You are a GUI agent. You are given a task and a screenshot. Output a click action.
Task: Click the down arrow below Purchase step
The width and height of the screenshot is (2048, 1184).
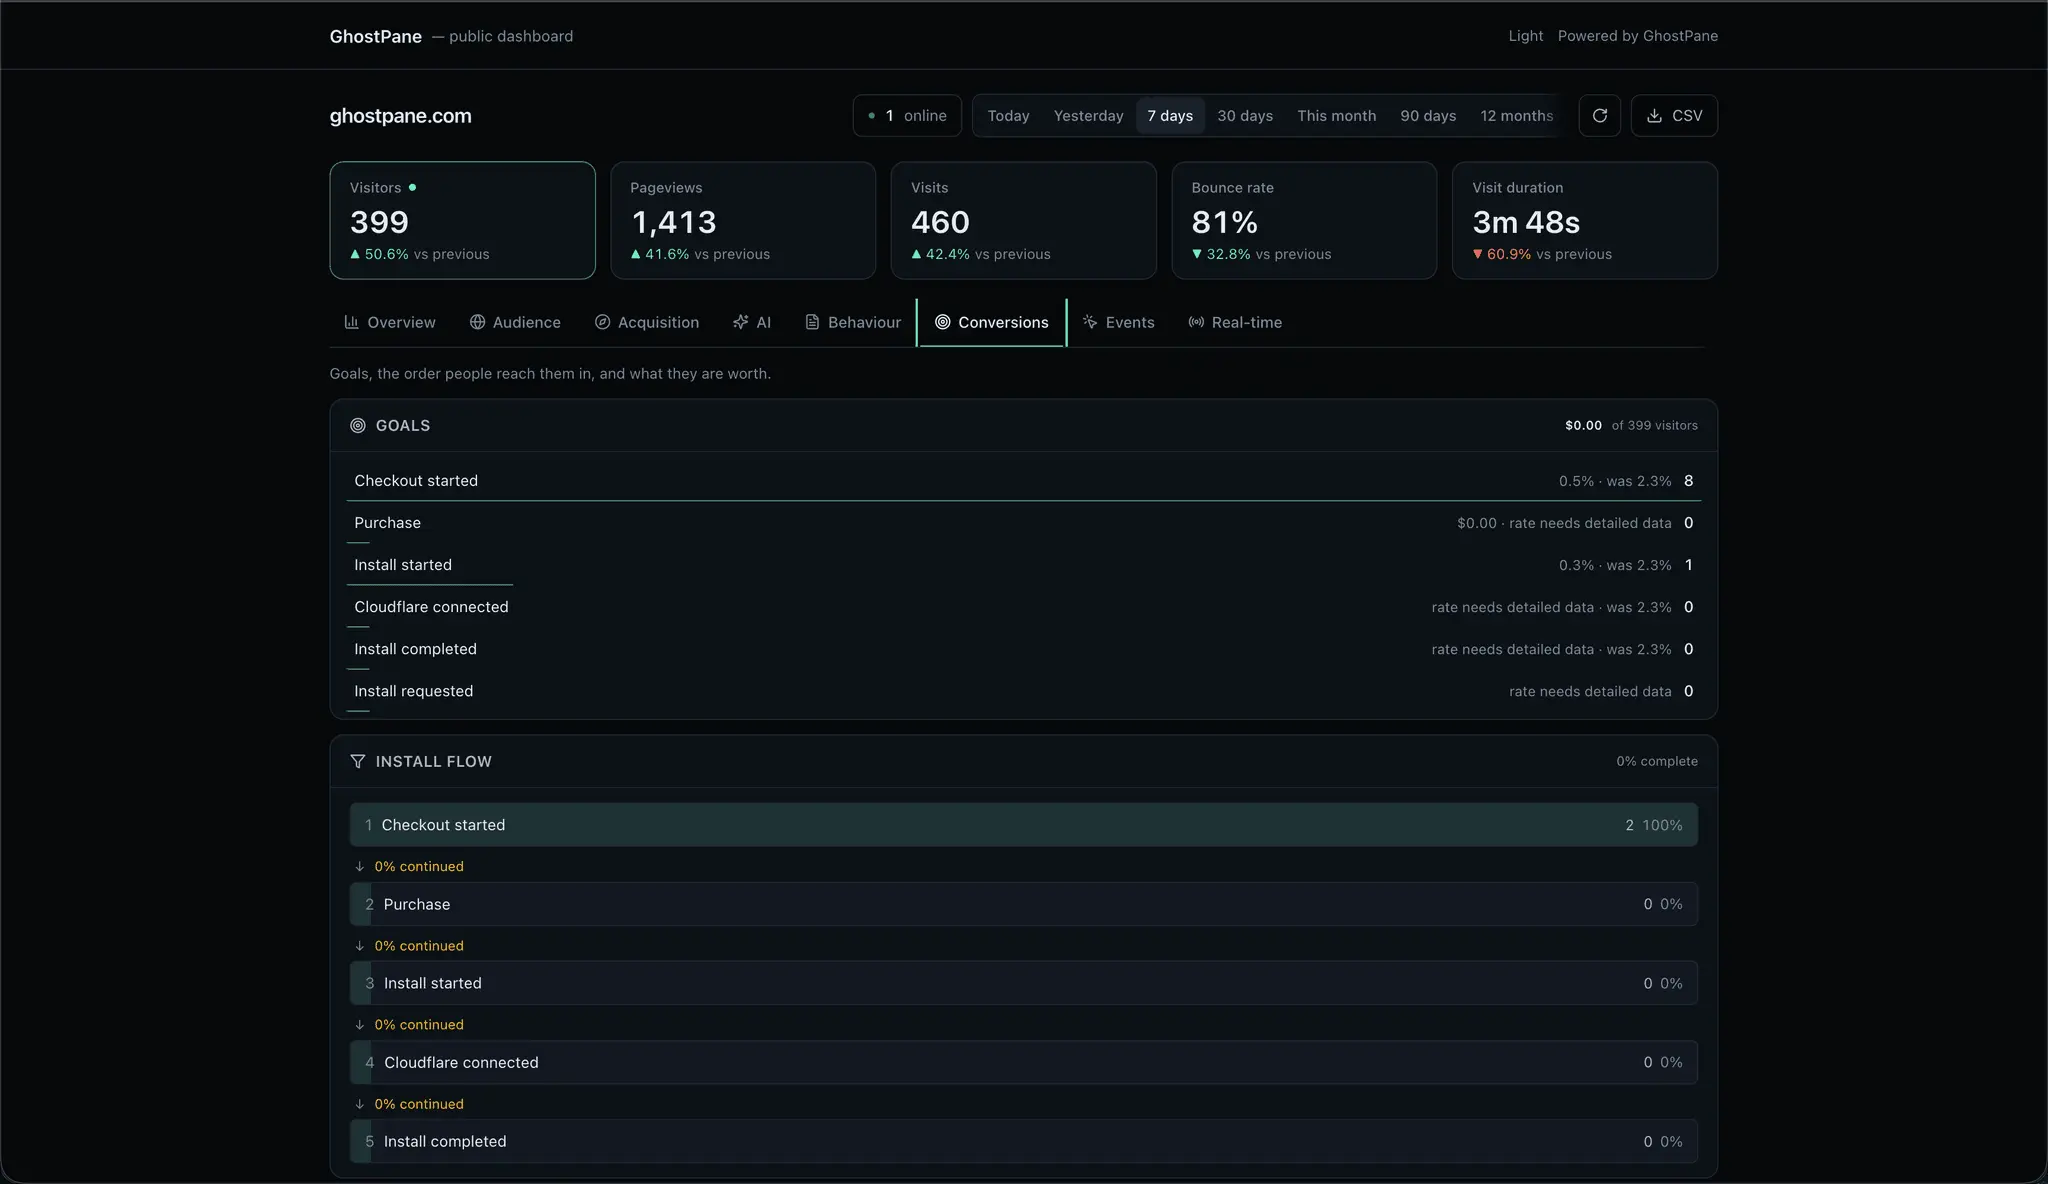point(360,946)
